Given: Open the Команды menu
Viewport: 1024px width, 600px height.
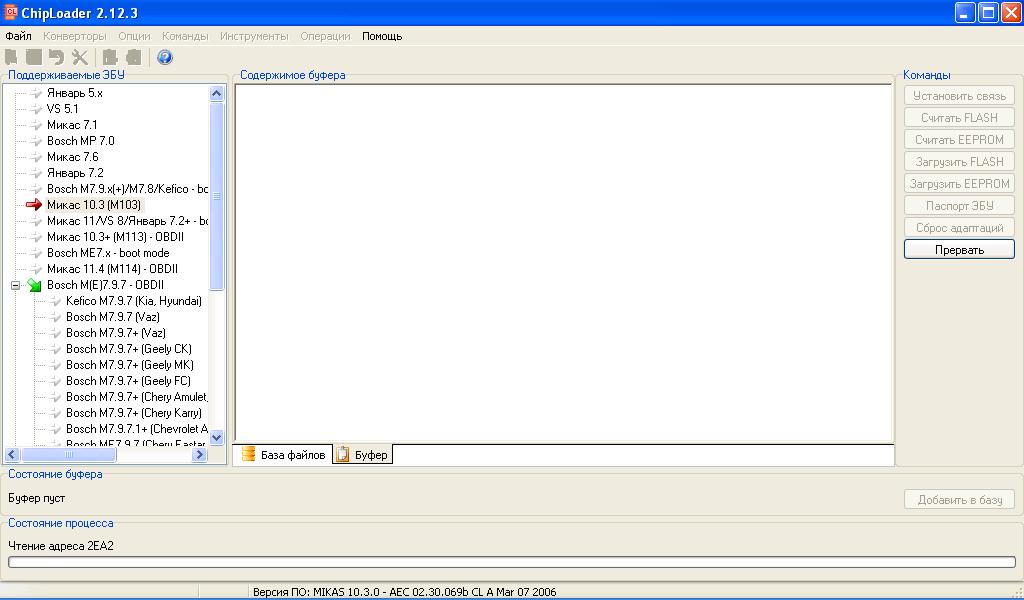Looking at the screenshot, I should [x=185, y=36].
